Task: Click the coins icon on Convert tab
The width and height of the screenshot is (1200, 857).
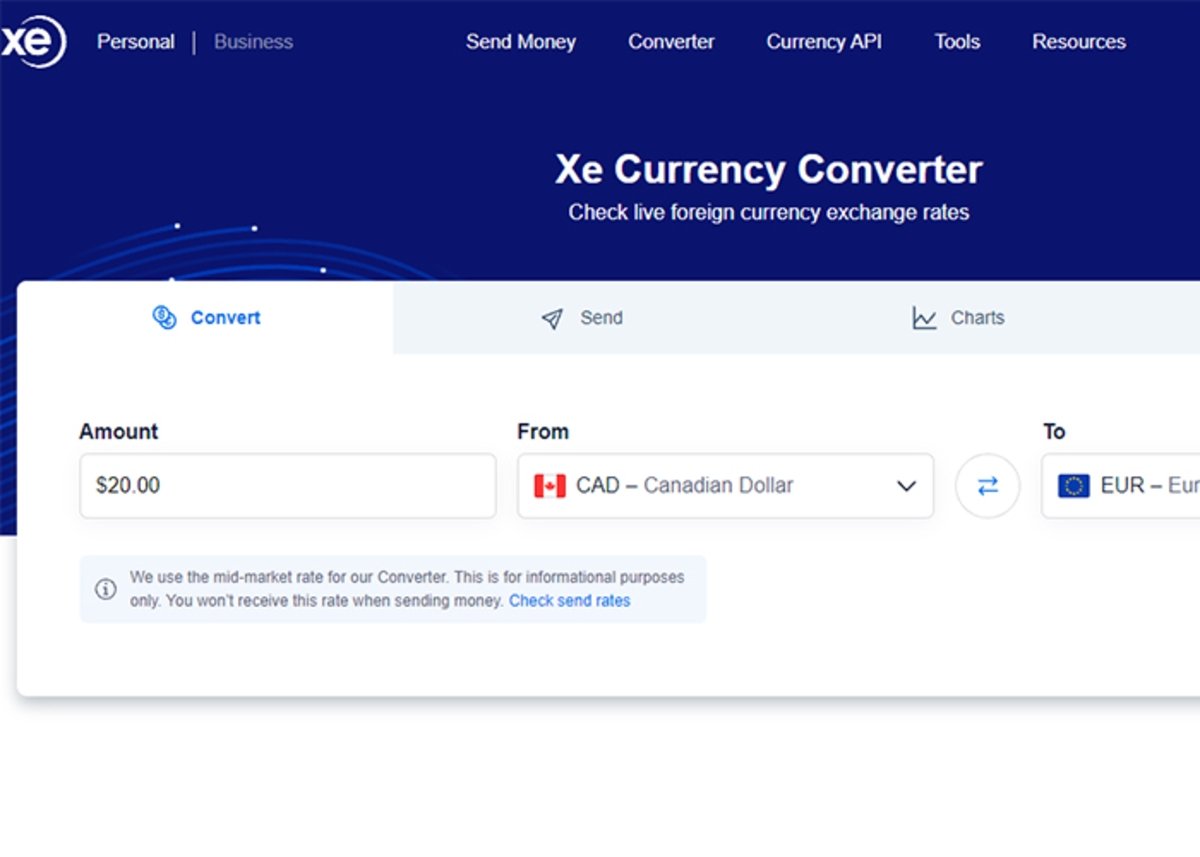Action: pyautogui.click(x=164, y=318)
